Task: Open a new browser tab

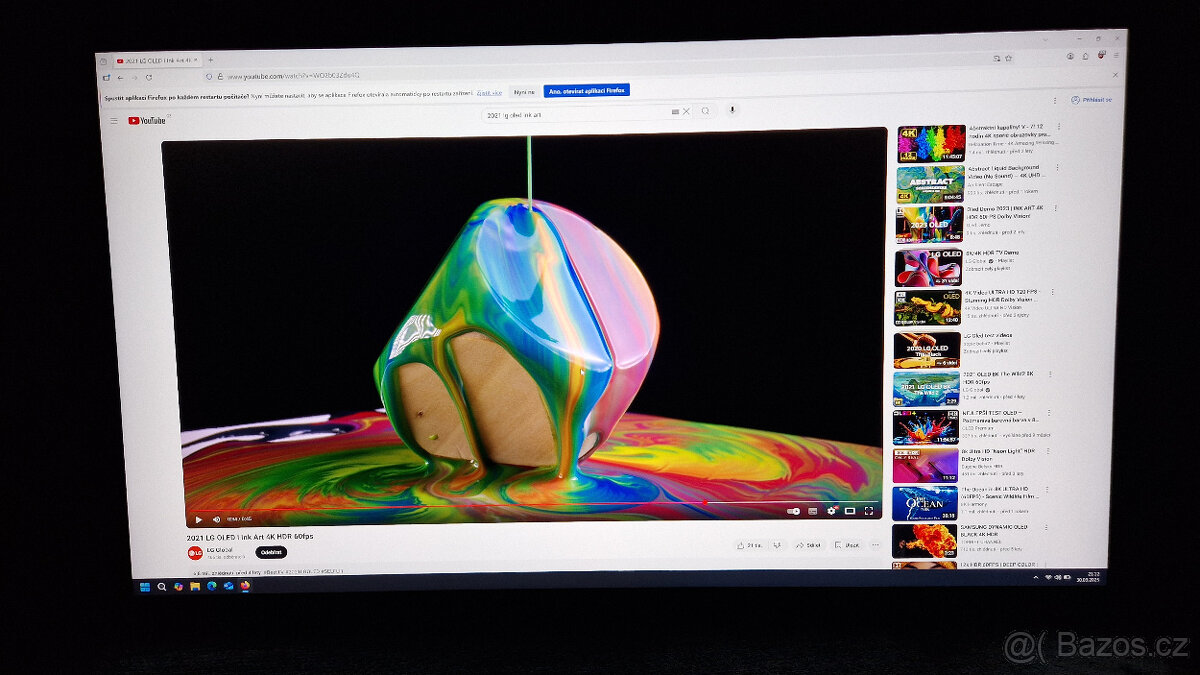Action: click(210, 60)
